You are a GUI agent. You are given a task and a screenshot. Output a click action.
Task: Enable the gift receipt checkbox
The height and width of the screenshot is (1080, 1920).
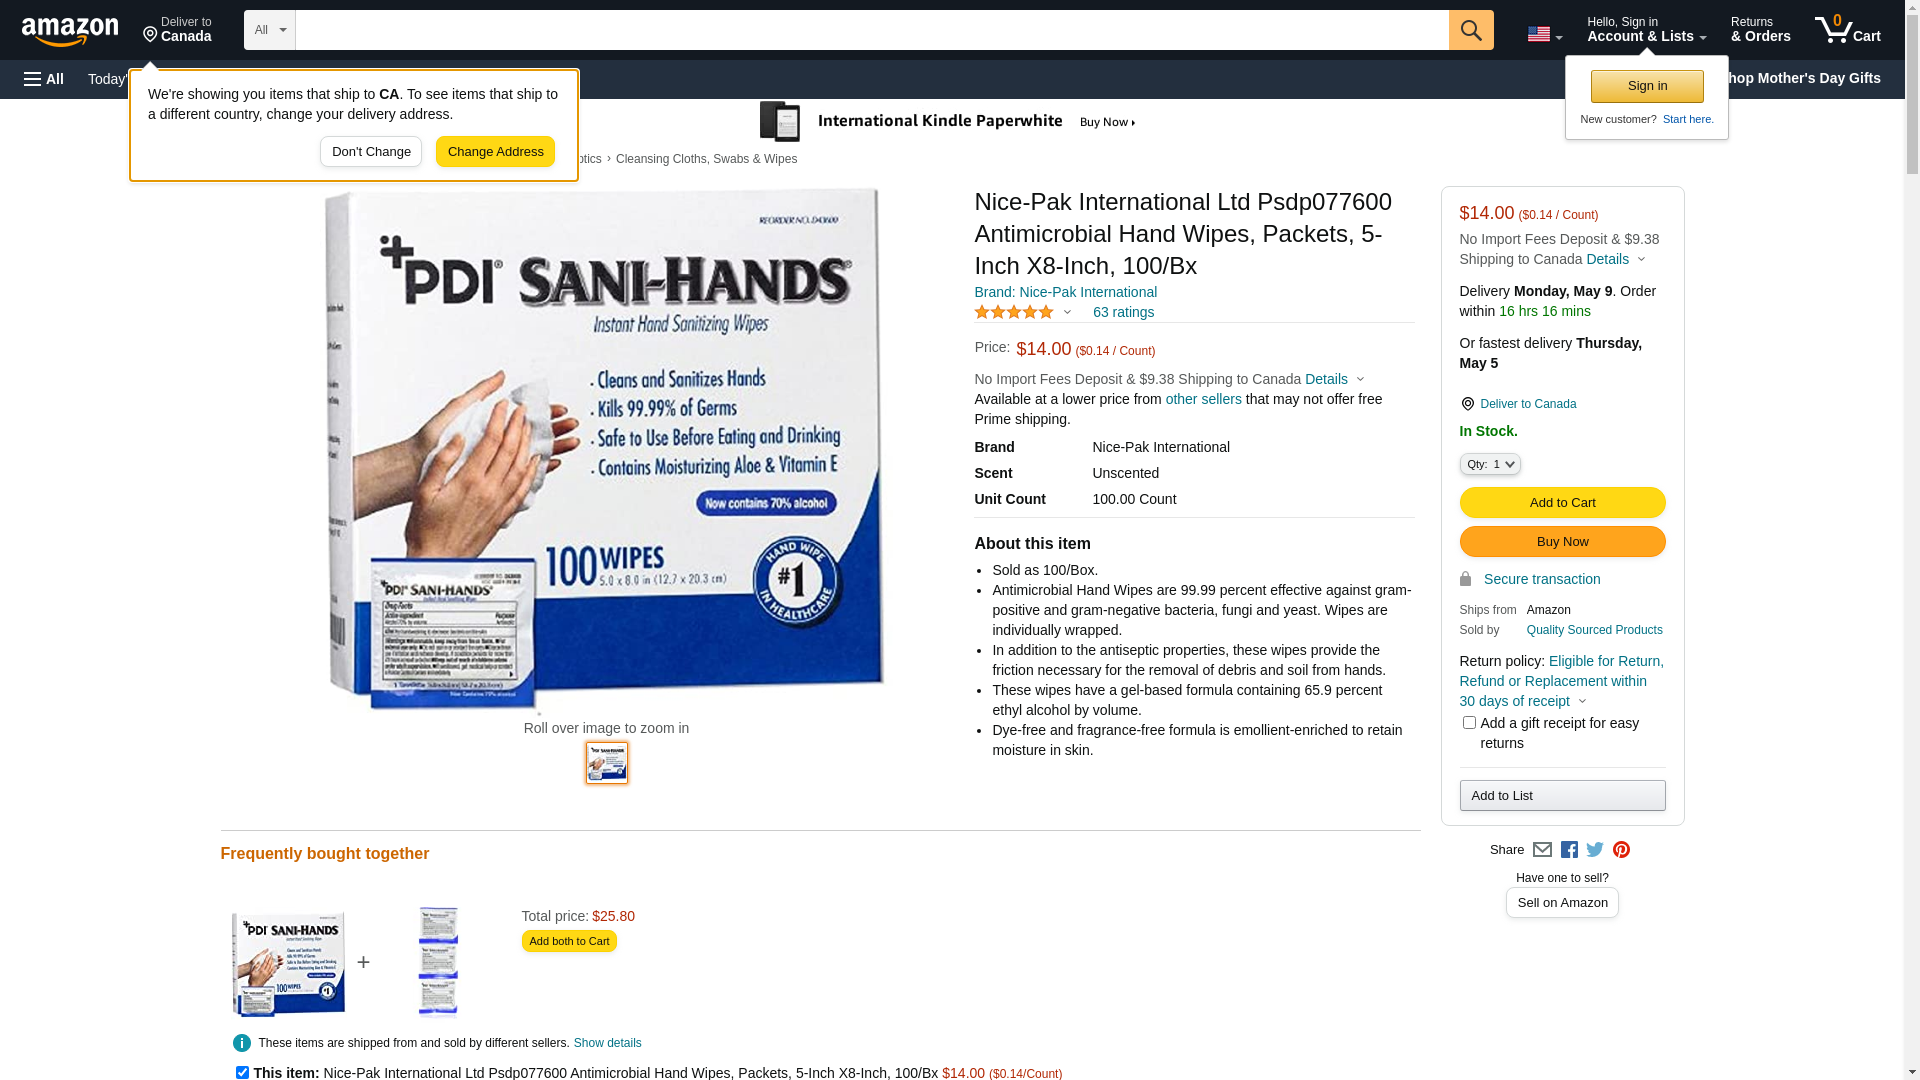tap(1469, 722)
